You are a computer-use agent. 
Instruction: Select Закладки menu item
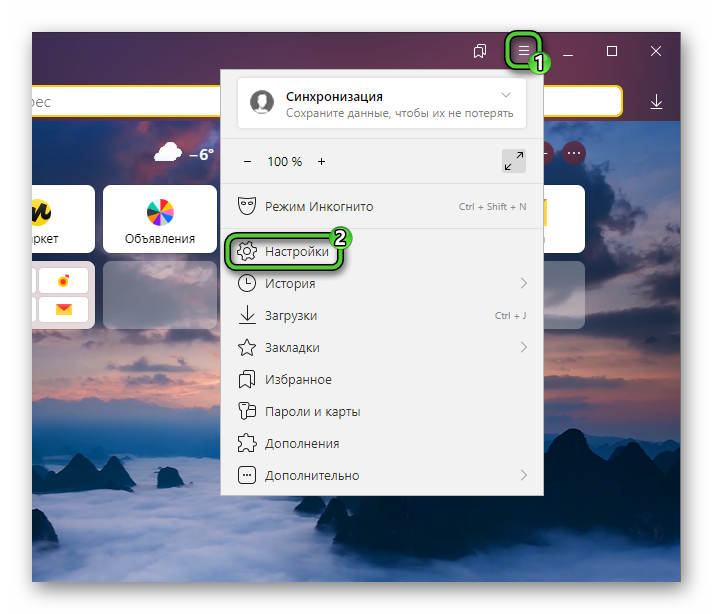[x=382, y=347]
